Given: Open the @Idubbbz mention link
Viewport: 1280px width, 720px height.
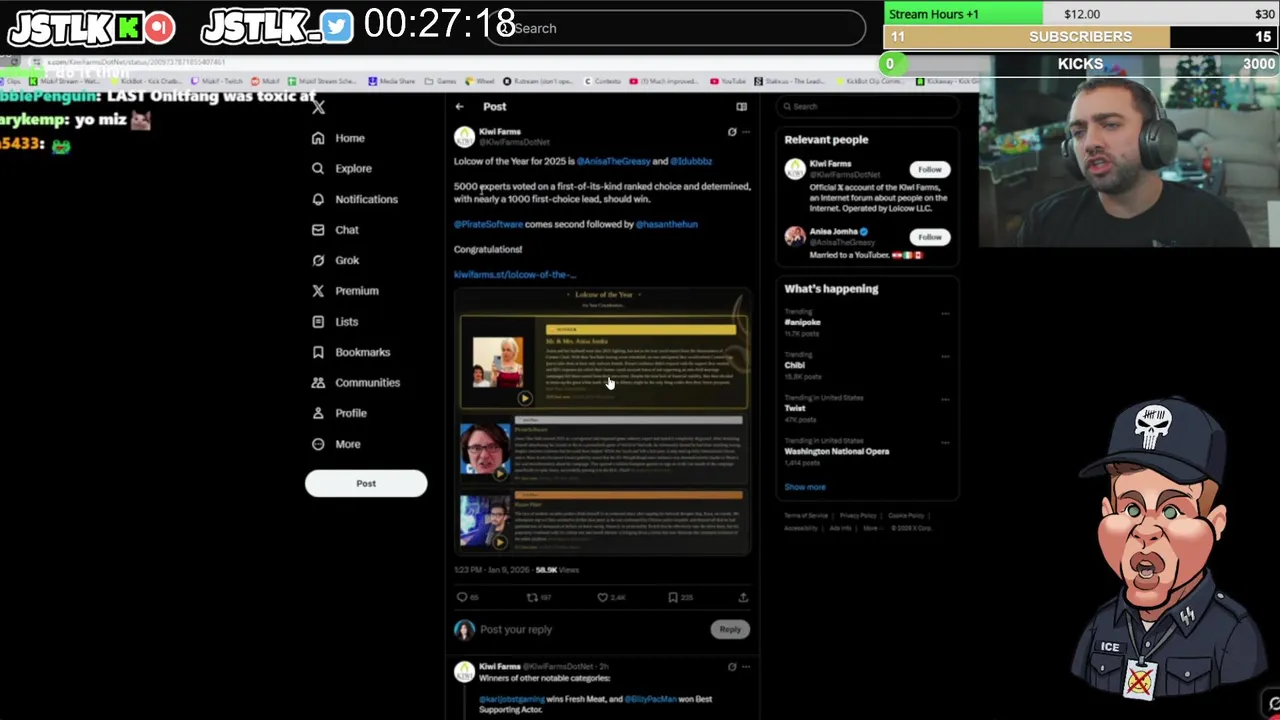Looking at the screenshot, I should (x=691, y=161).
